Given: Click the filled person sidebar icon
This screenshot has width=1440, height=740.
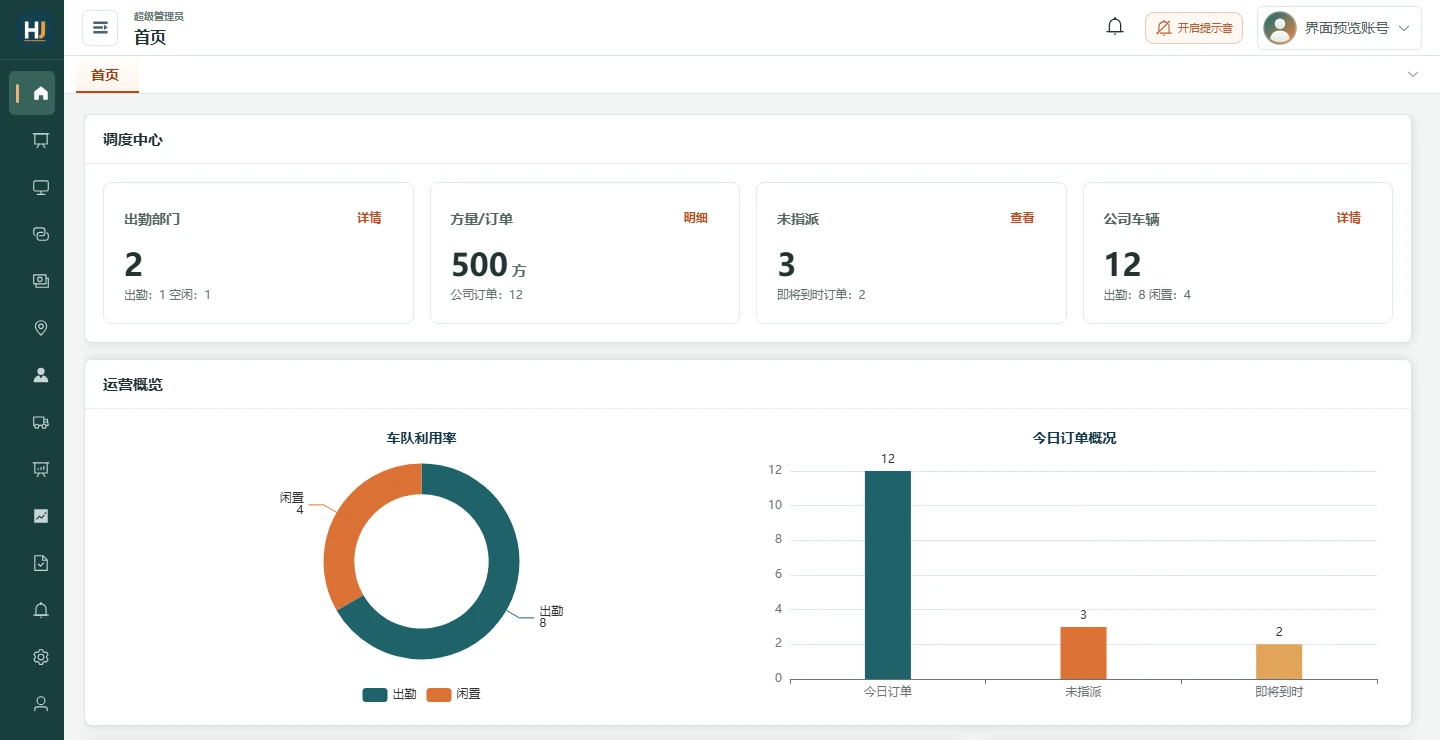Looking at the screenshot, I should [x=41, y=375].
